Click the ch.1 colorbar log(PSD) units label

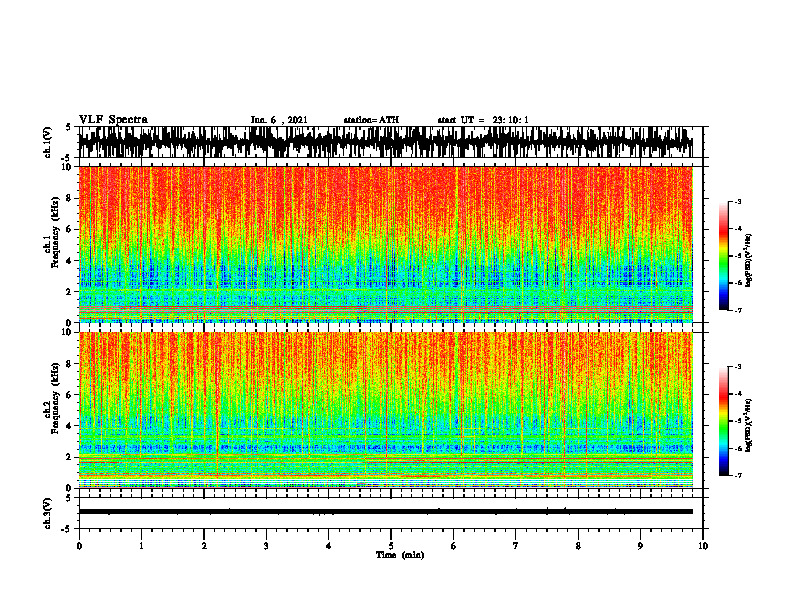pos(749,260)
